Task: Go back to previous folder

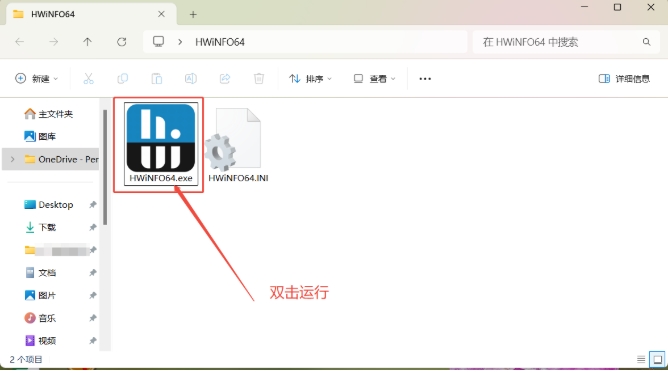Action: pyautogui.click(x=20, y=42)
